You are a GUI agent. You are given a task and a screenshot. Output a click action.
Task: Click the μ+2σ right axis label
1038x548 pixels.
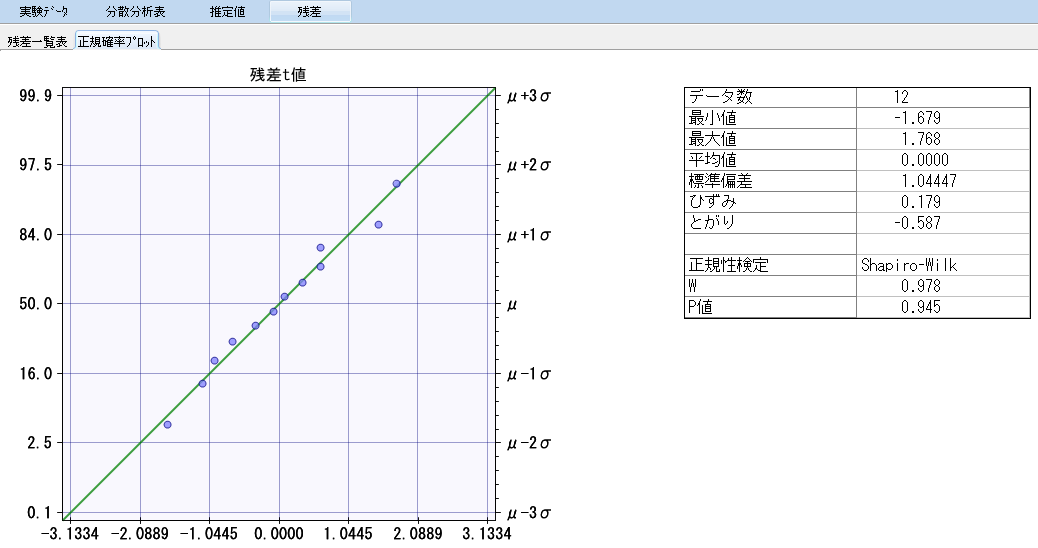[x=529, y=165]
